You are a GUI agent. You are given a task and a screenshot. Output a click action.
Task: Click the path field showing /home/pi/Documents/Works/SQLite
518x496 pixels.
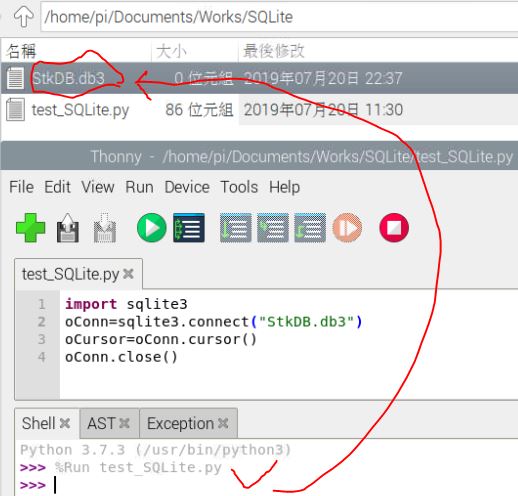point(279,17)
